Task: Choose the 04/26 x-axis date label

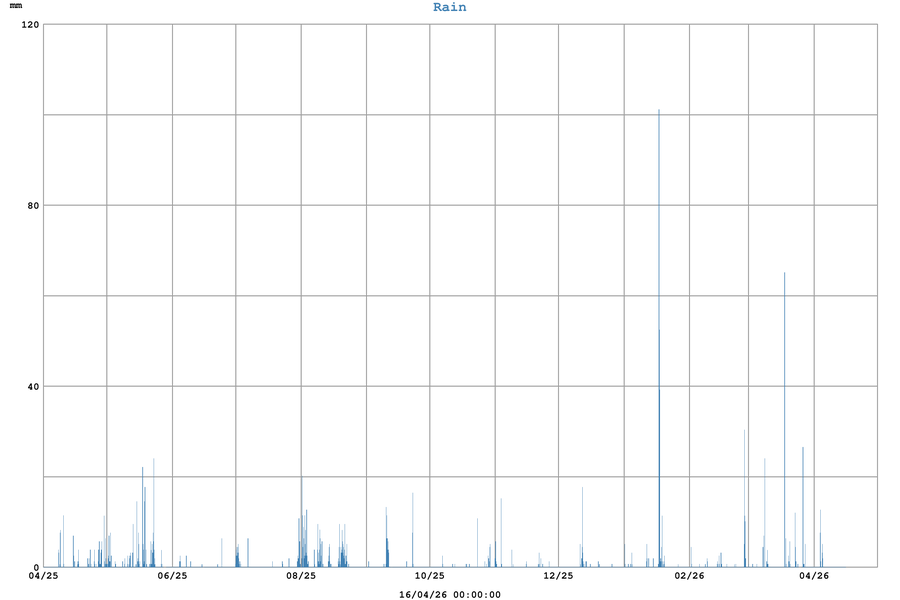Action: click(x=814, y=576)
